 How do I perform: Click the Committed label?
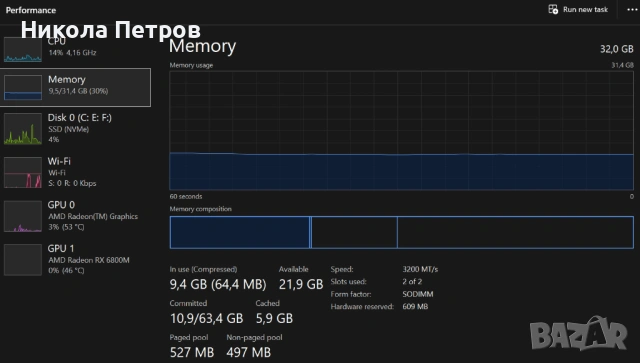tap(188, 303)
